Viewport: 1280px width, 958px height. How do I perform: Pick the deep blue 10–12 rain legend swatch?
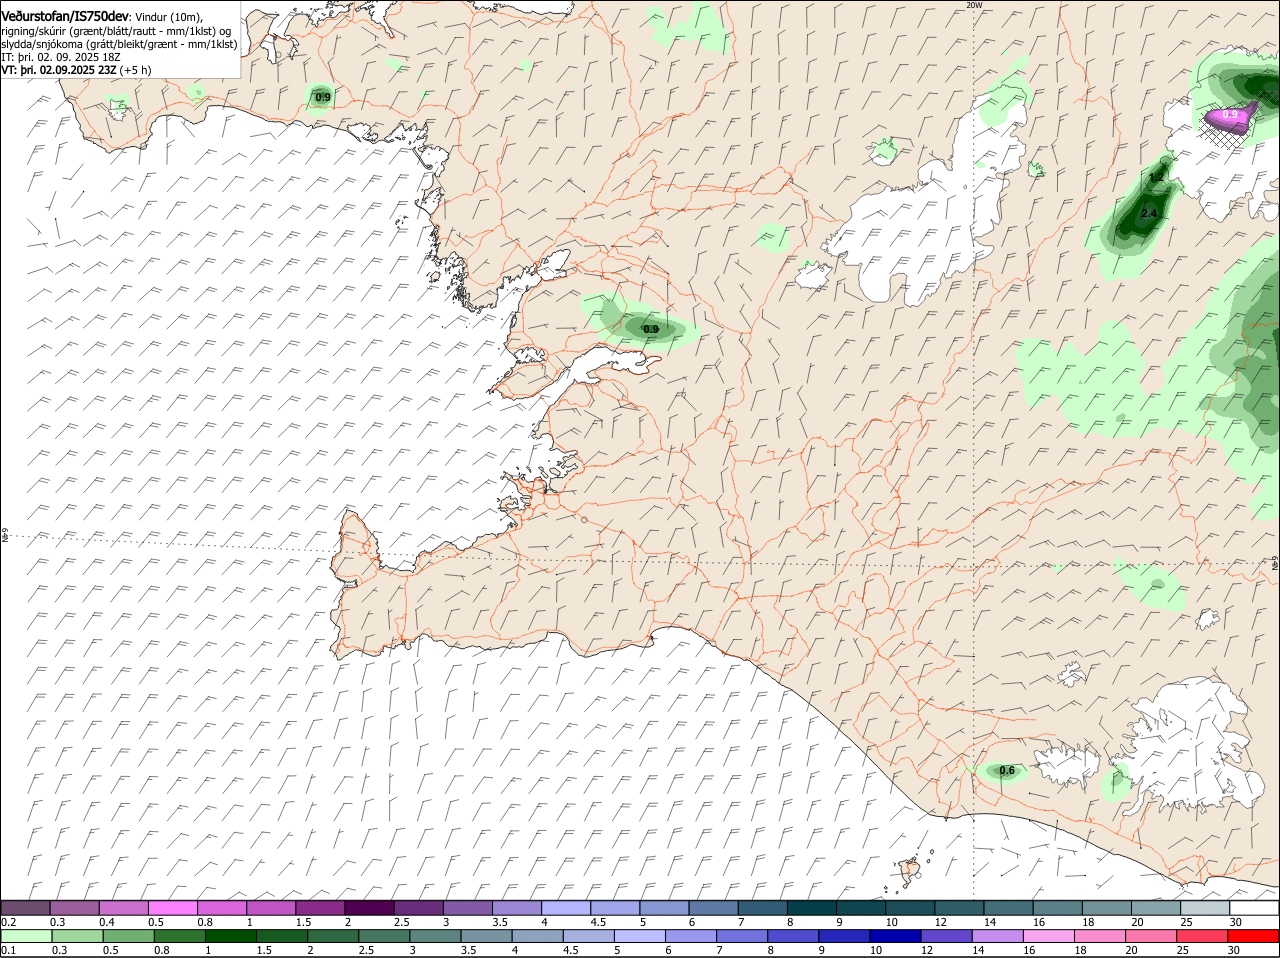(x=896, y=936)
